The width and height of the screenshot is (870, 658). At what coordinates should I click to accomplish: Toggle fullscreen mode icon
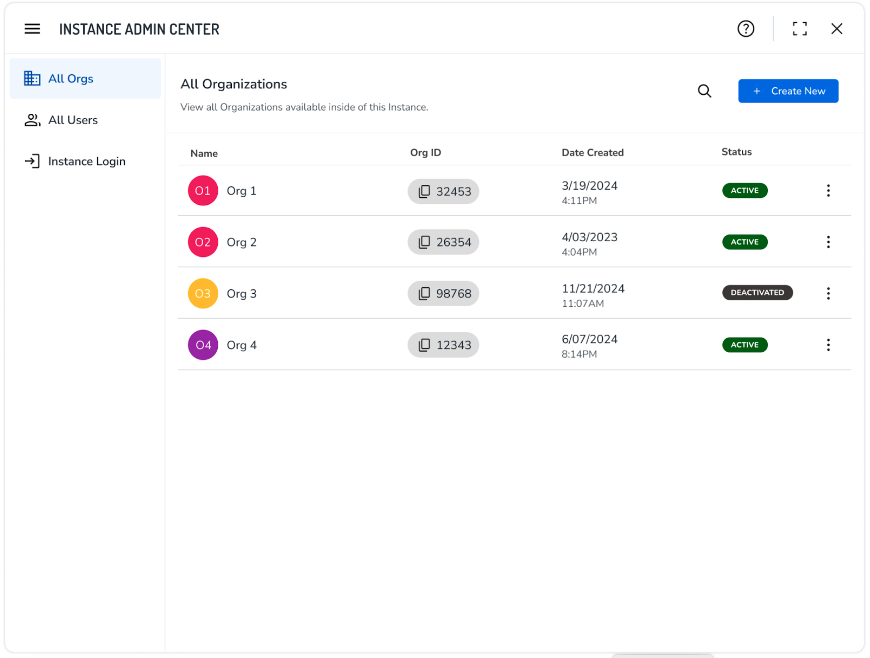[800, 29]
